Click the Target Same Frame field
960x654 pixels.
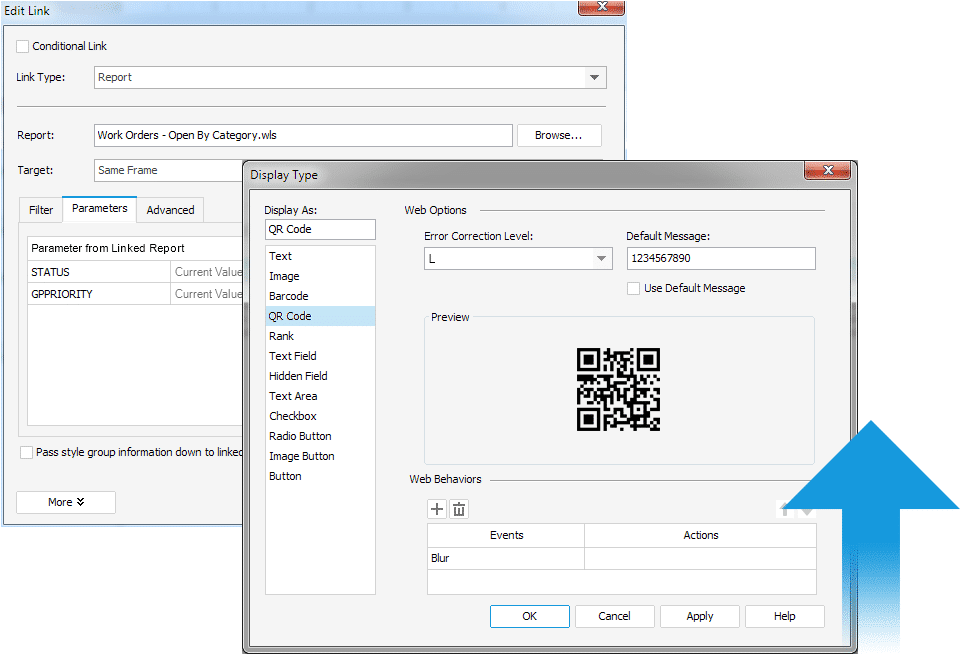point(169,170)
